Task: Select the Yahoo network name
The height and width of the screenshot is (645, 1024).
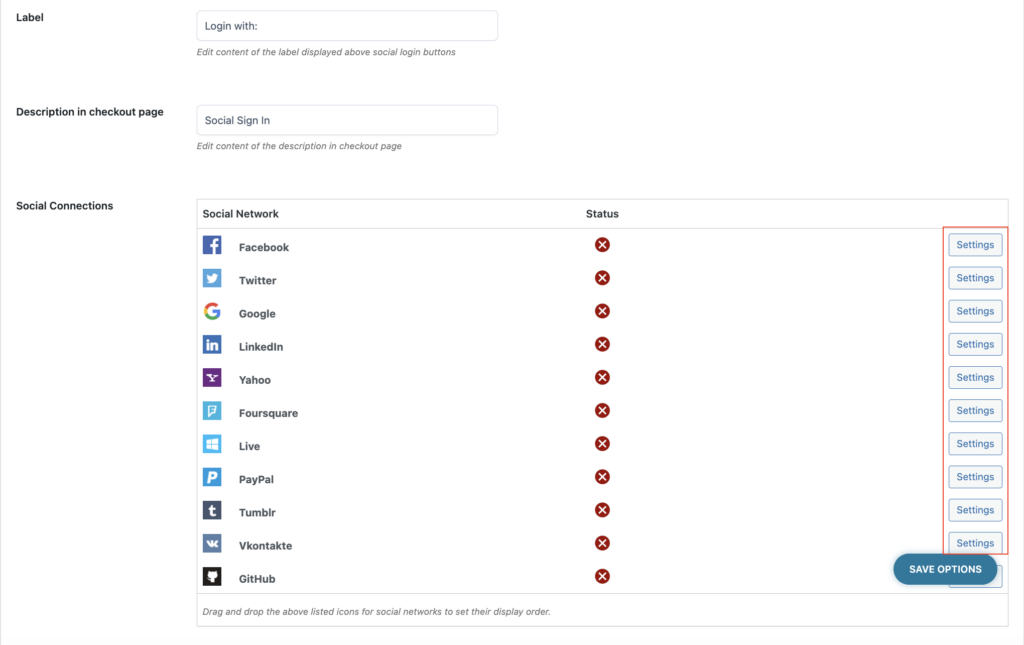Action: 255,380
